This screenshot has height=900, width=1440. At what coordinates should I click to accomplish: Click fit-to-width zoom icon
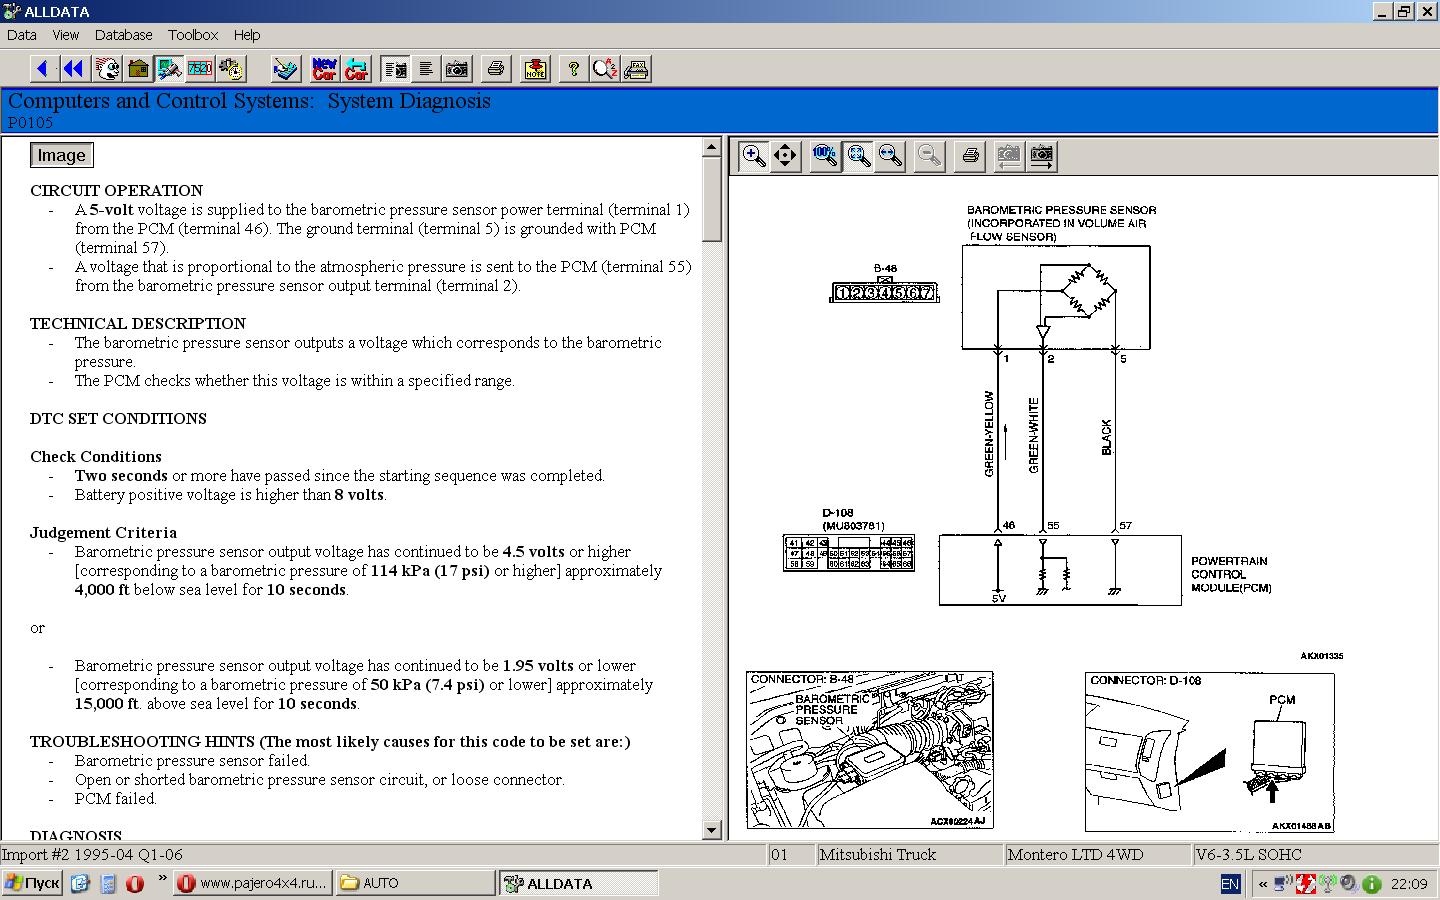click(890, 156)
